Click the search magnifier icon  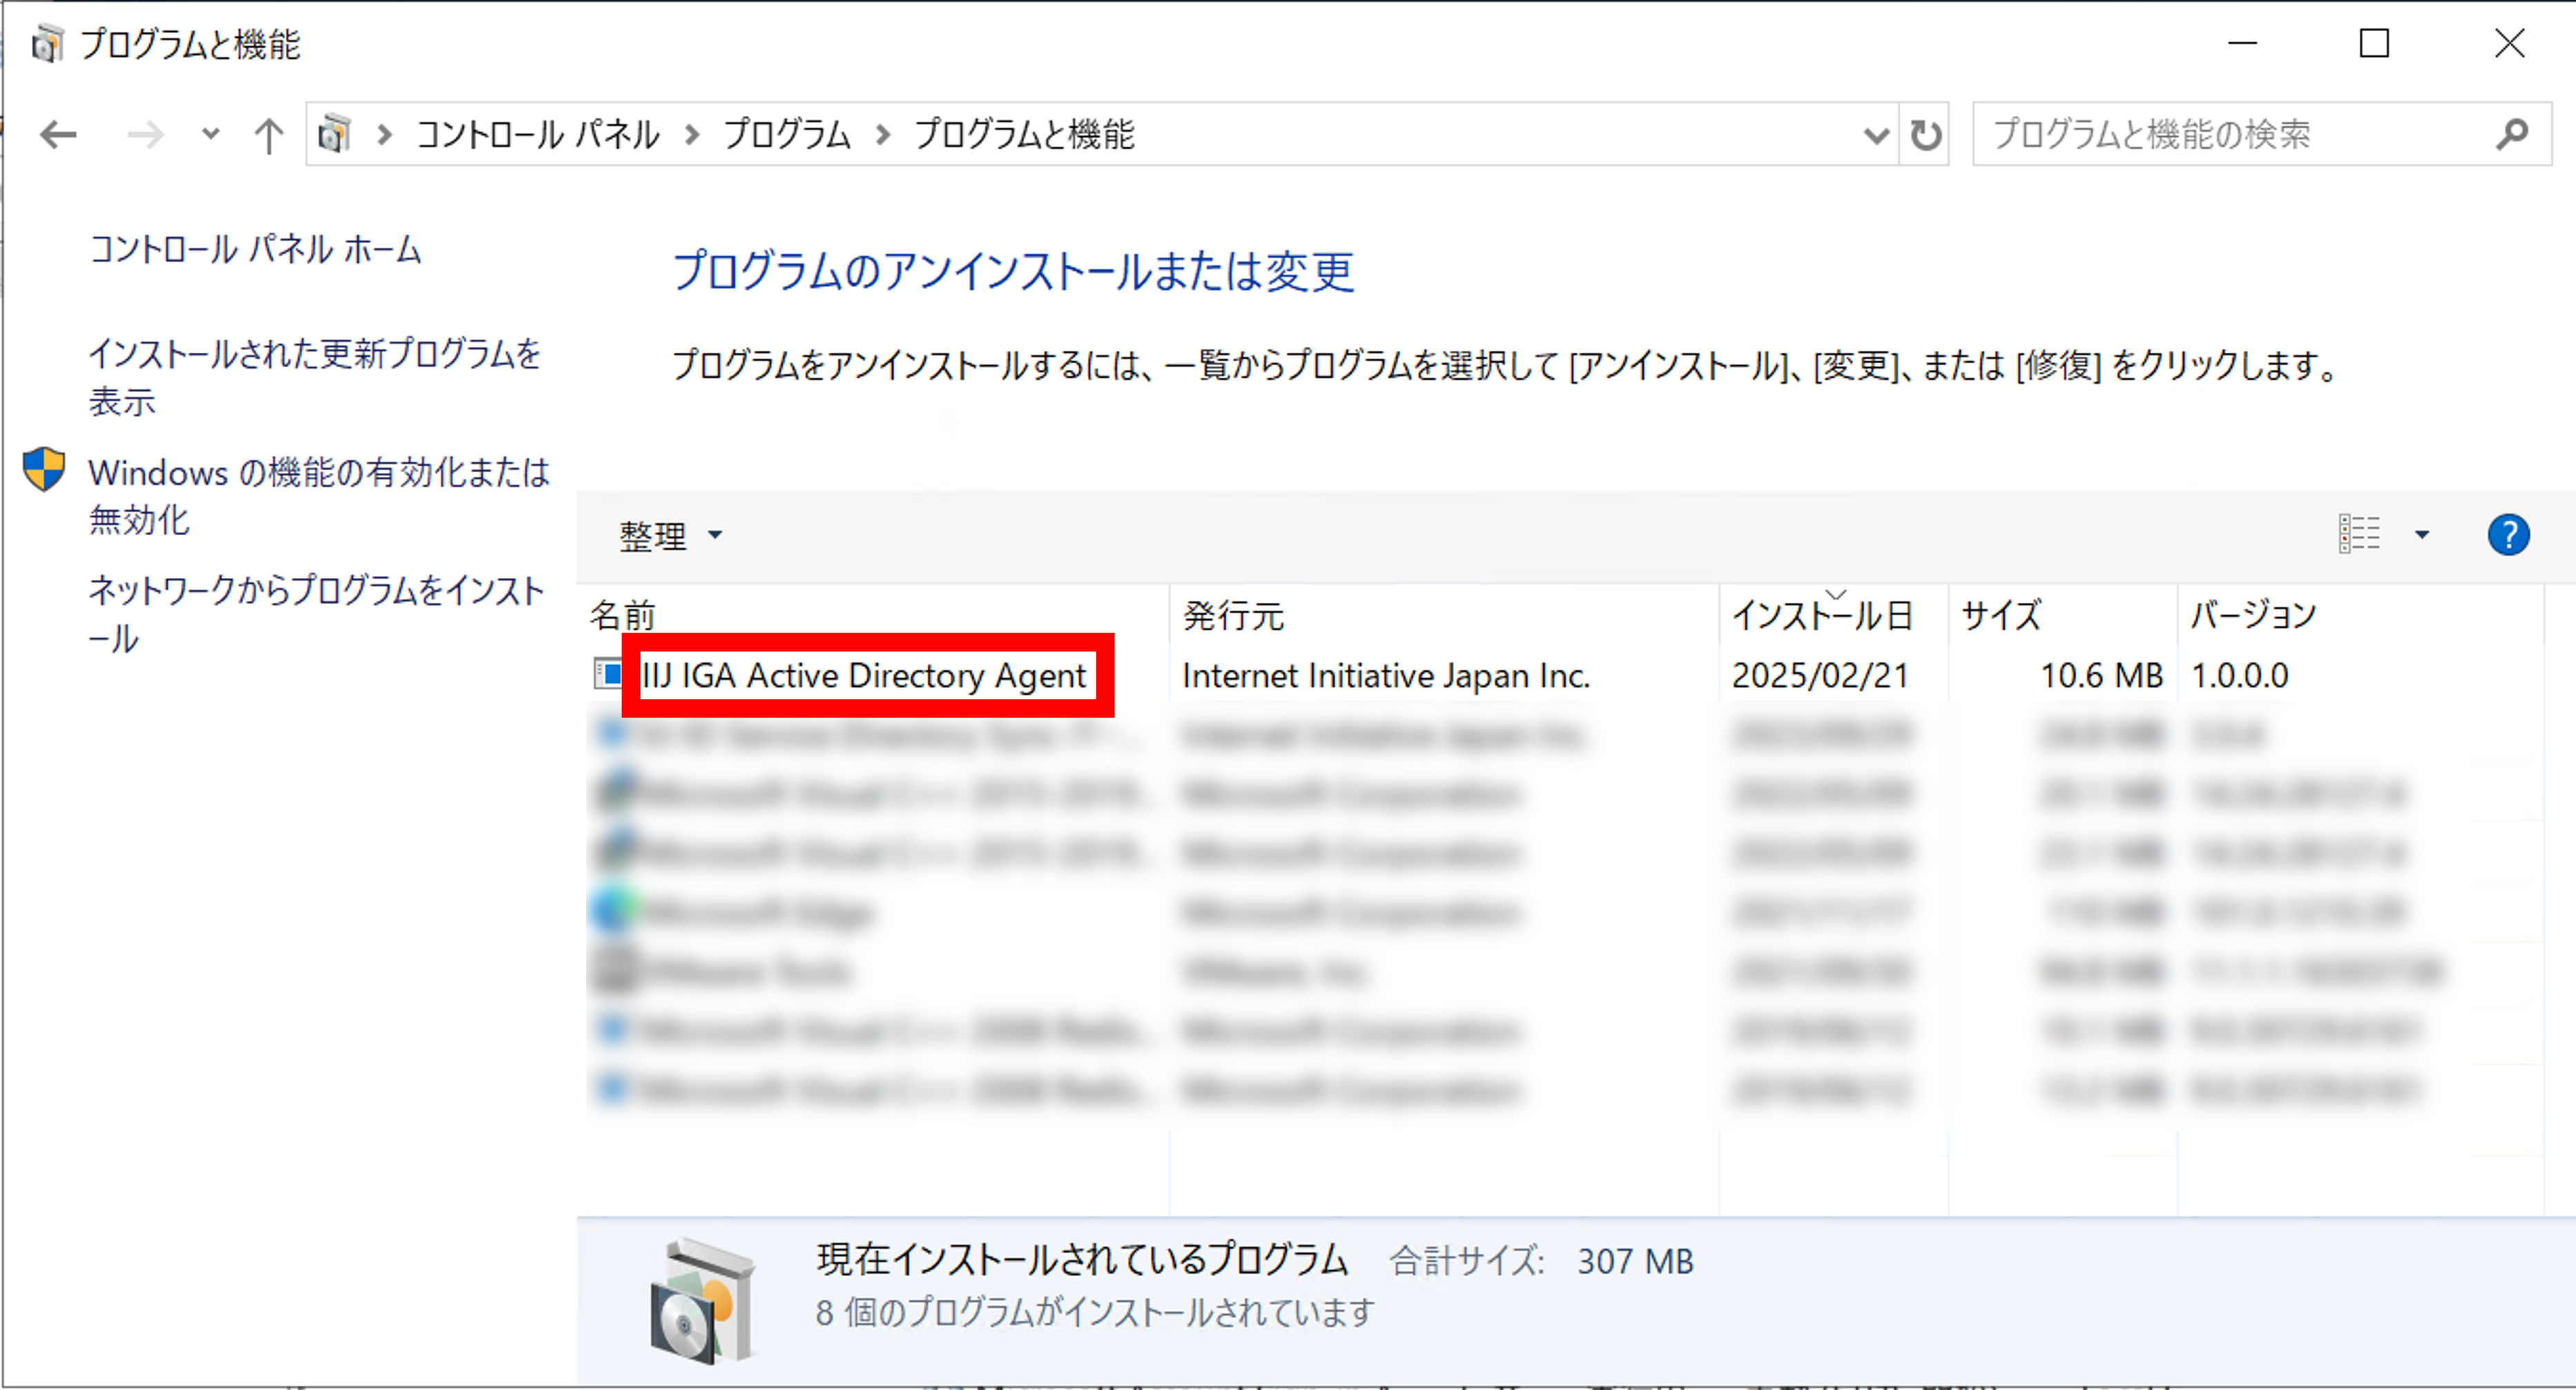(2511, 134)
